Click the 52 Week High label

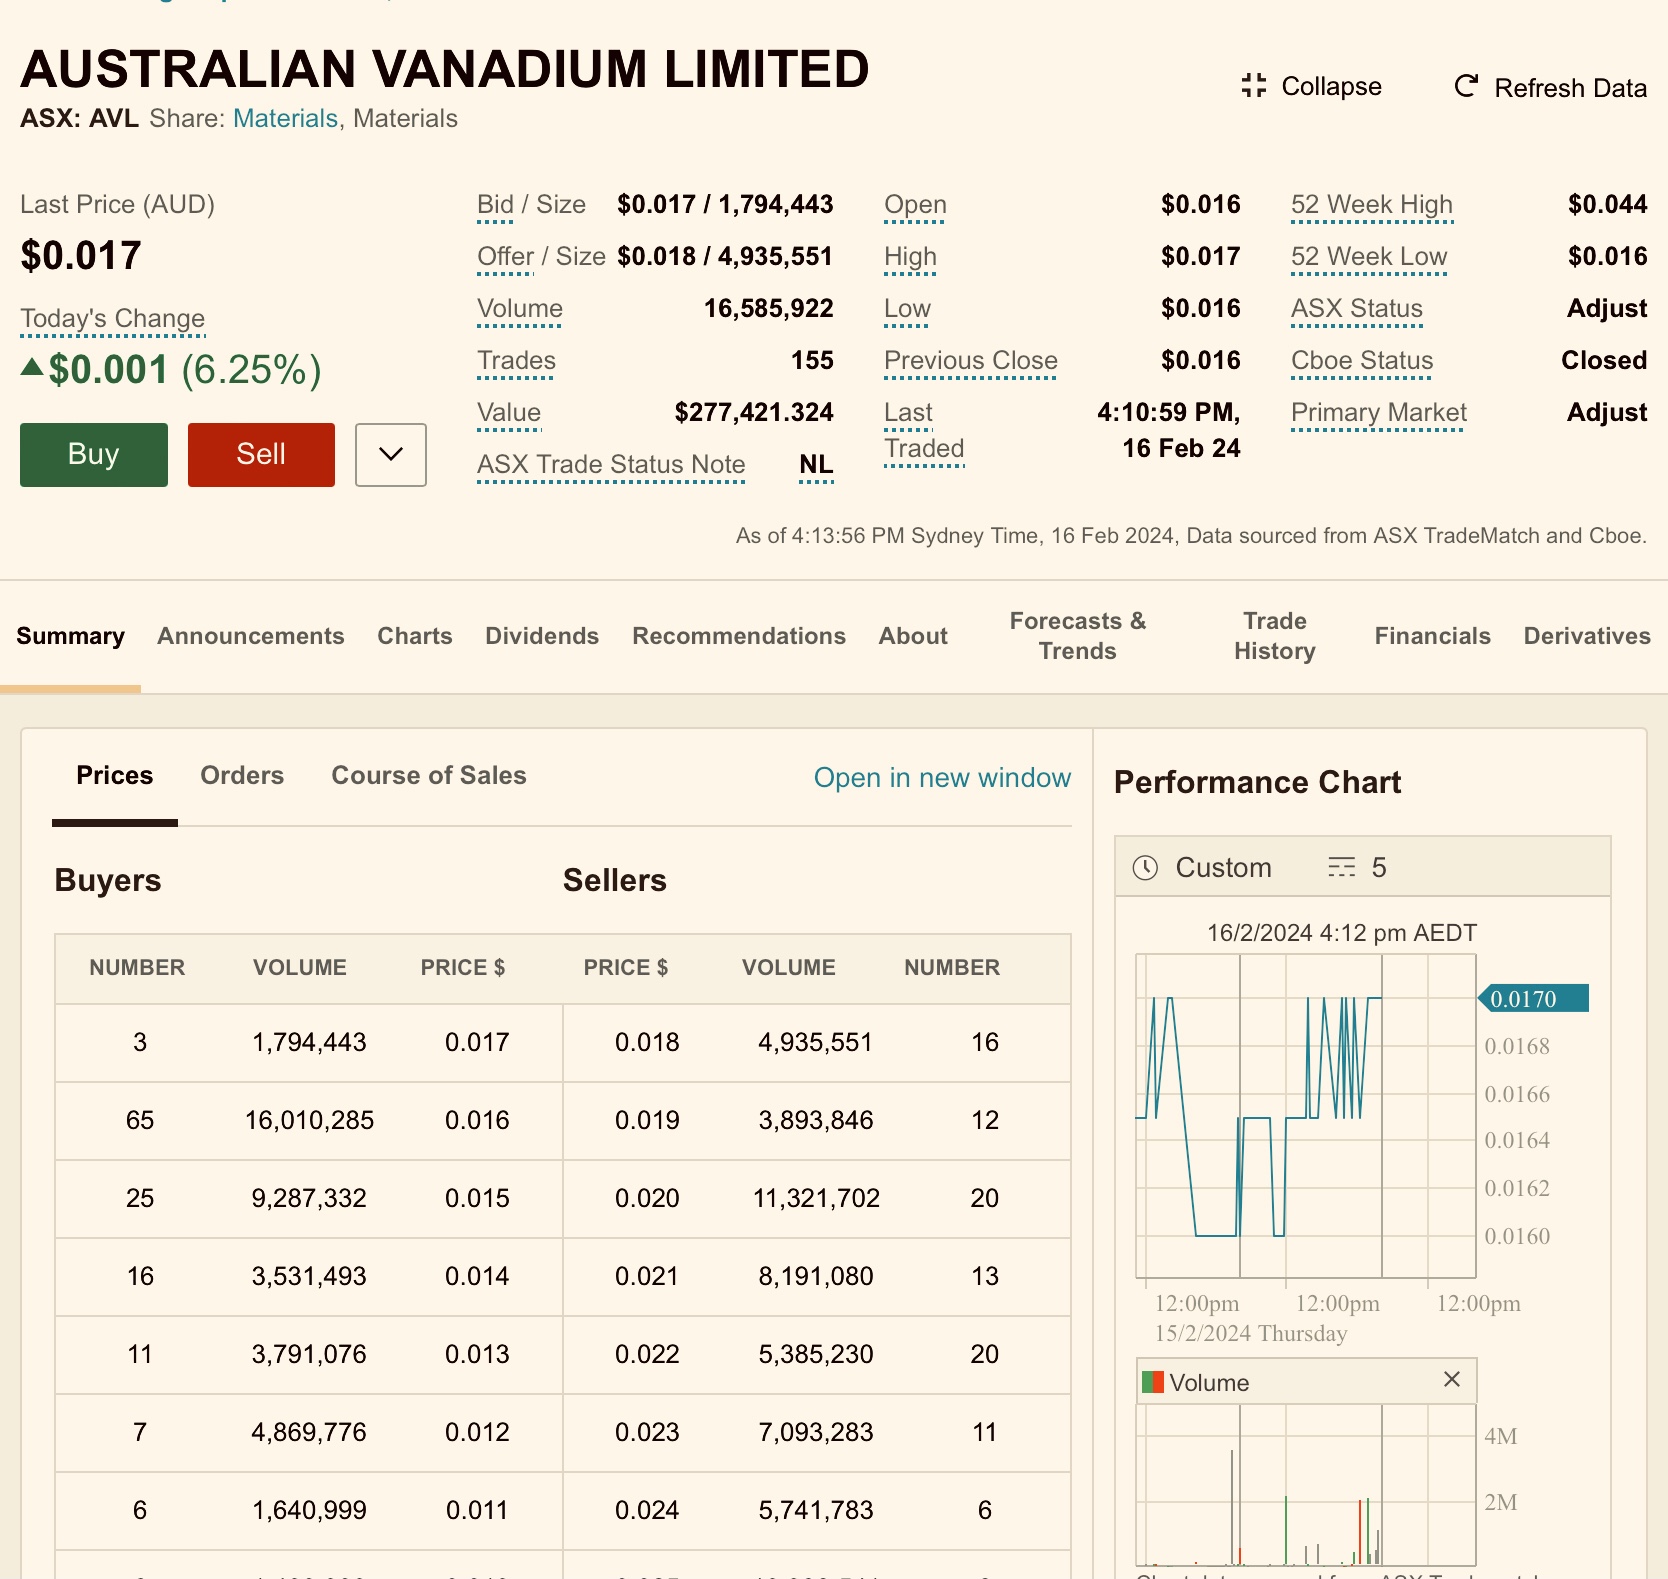[x=1372, y=205]
